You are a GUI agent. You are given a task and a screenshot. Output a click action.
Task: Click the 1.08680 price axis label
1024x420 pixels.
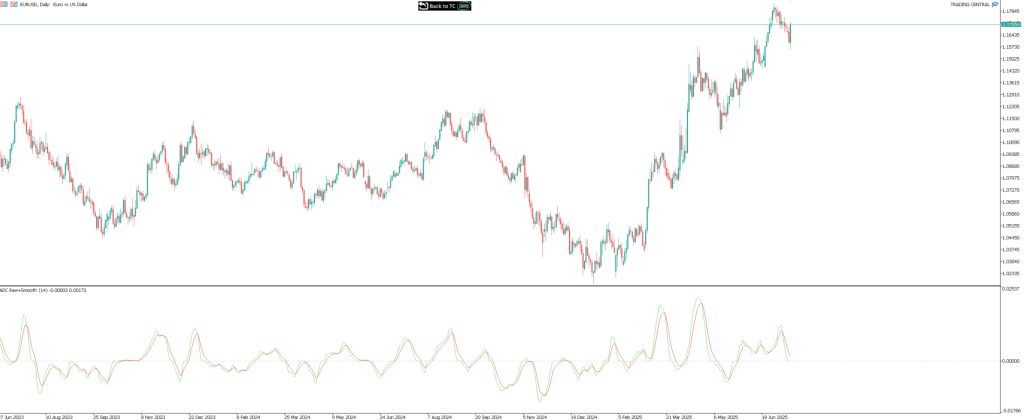tap(1010, 166)
